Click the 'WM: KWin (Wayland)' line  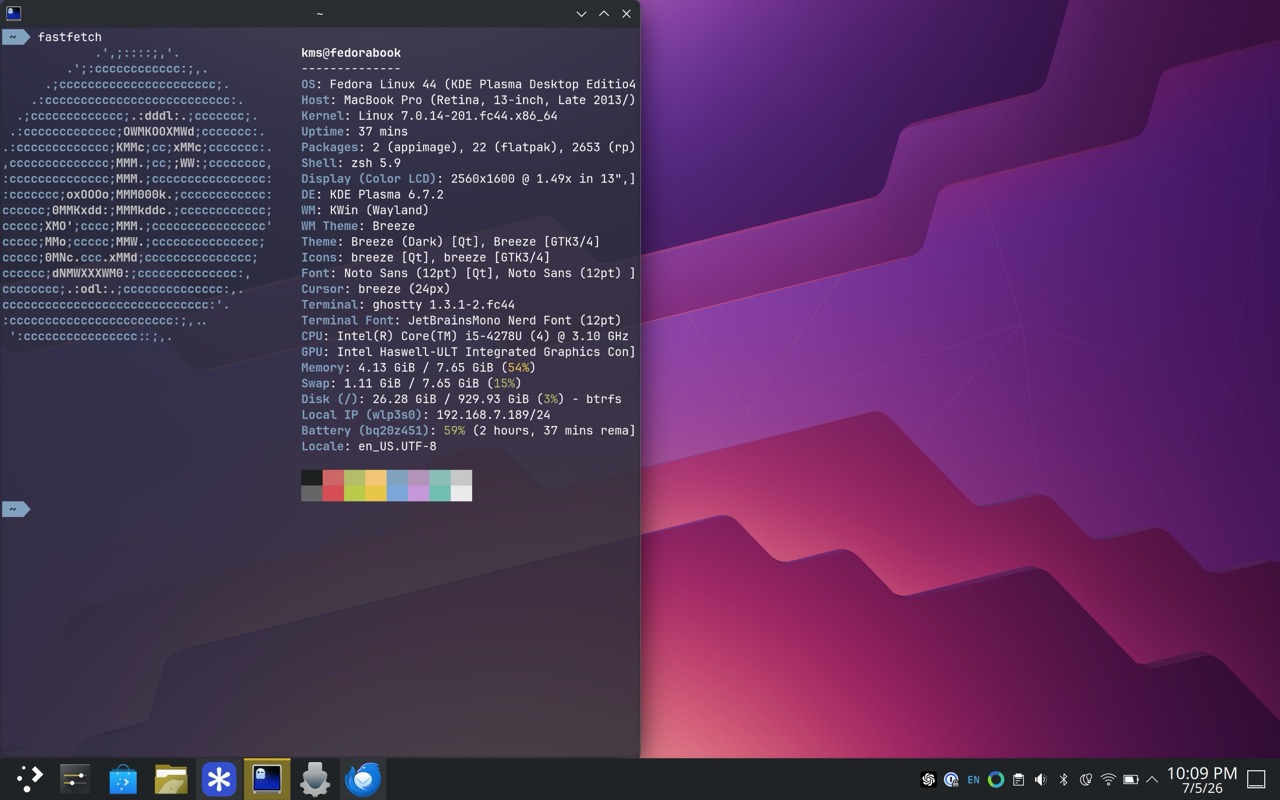[365, 210]
